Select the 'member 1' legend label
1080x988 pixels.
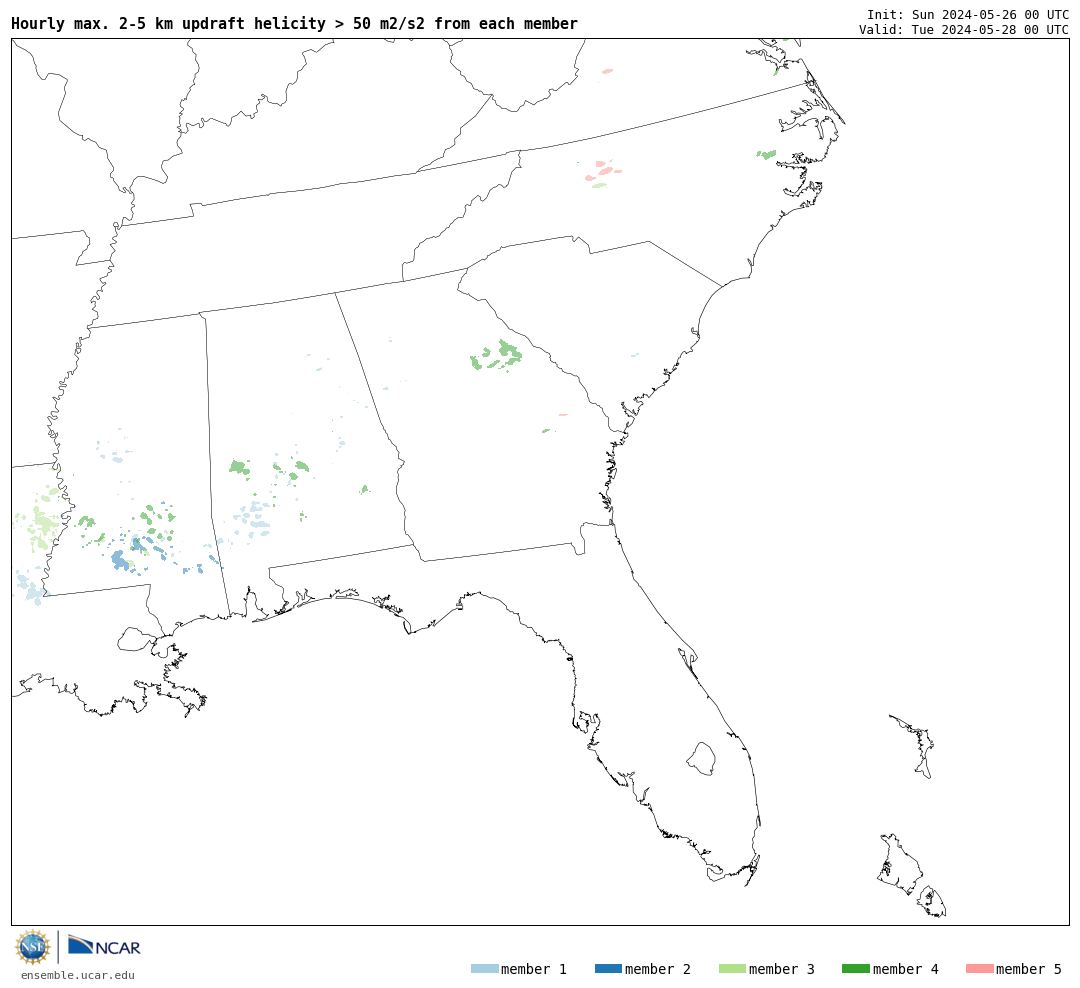pos(534,969)
